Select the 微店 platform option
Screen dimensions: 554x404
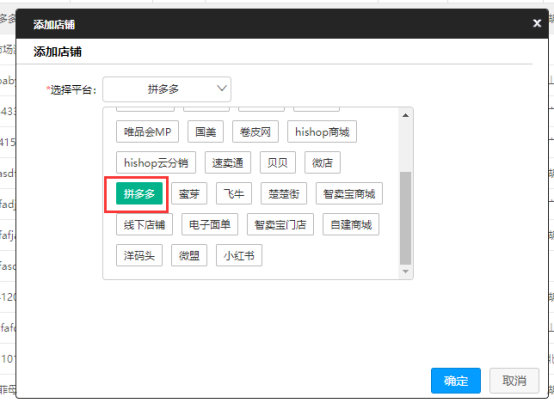(x=322, y=163)
